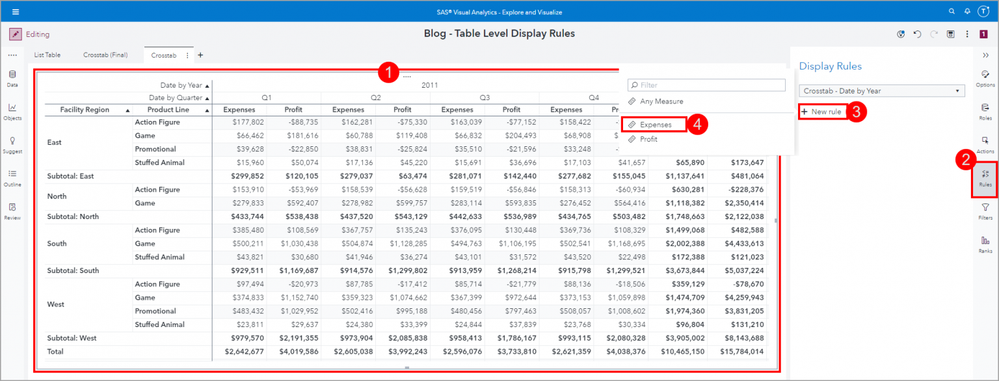Screen dimensions: 999x381
Task: Open the Options pane
Action: (x=985, y=78)
